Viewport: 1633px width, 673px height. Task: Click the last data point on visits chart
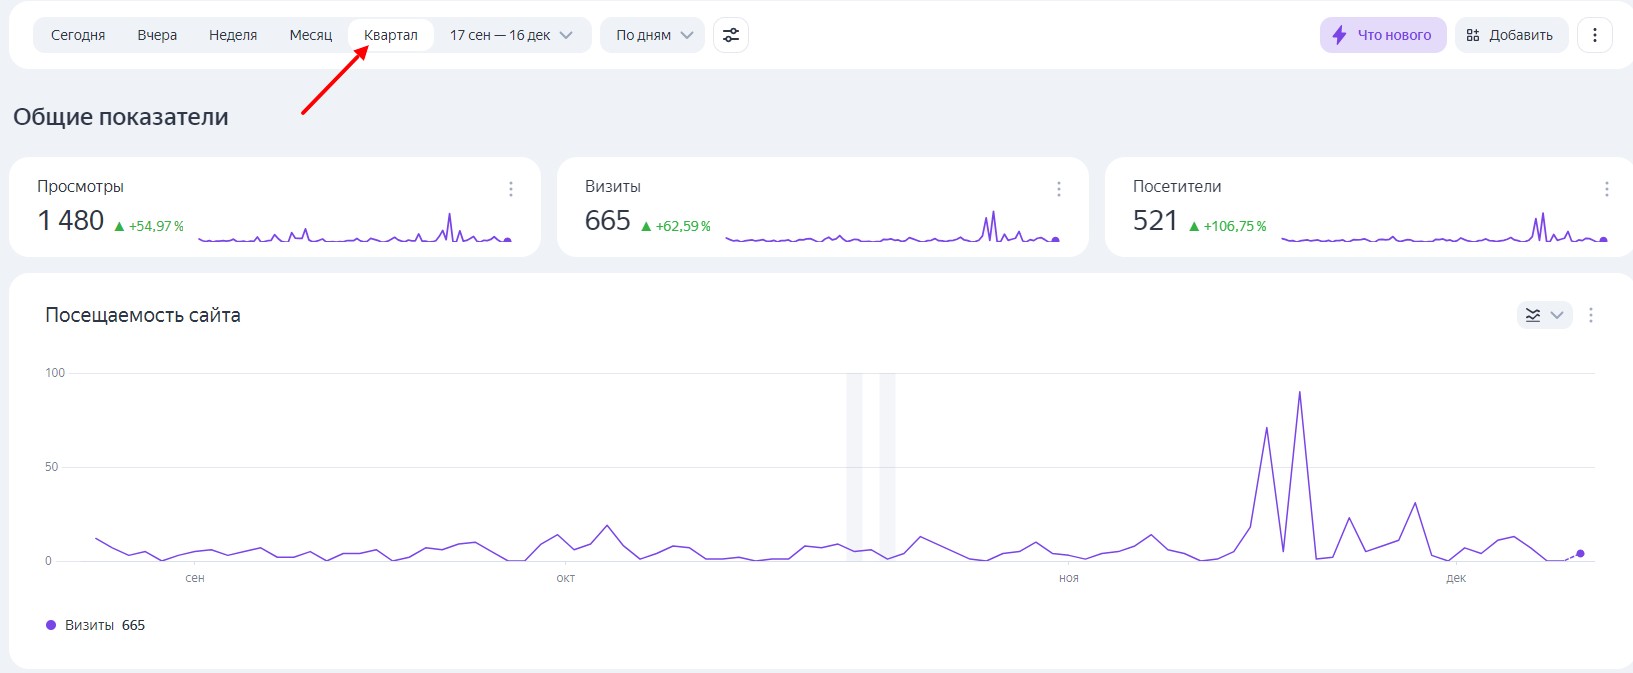pos(1580,553)
